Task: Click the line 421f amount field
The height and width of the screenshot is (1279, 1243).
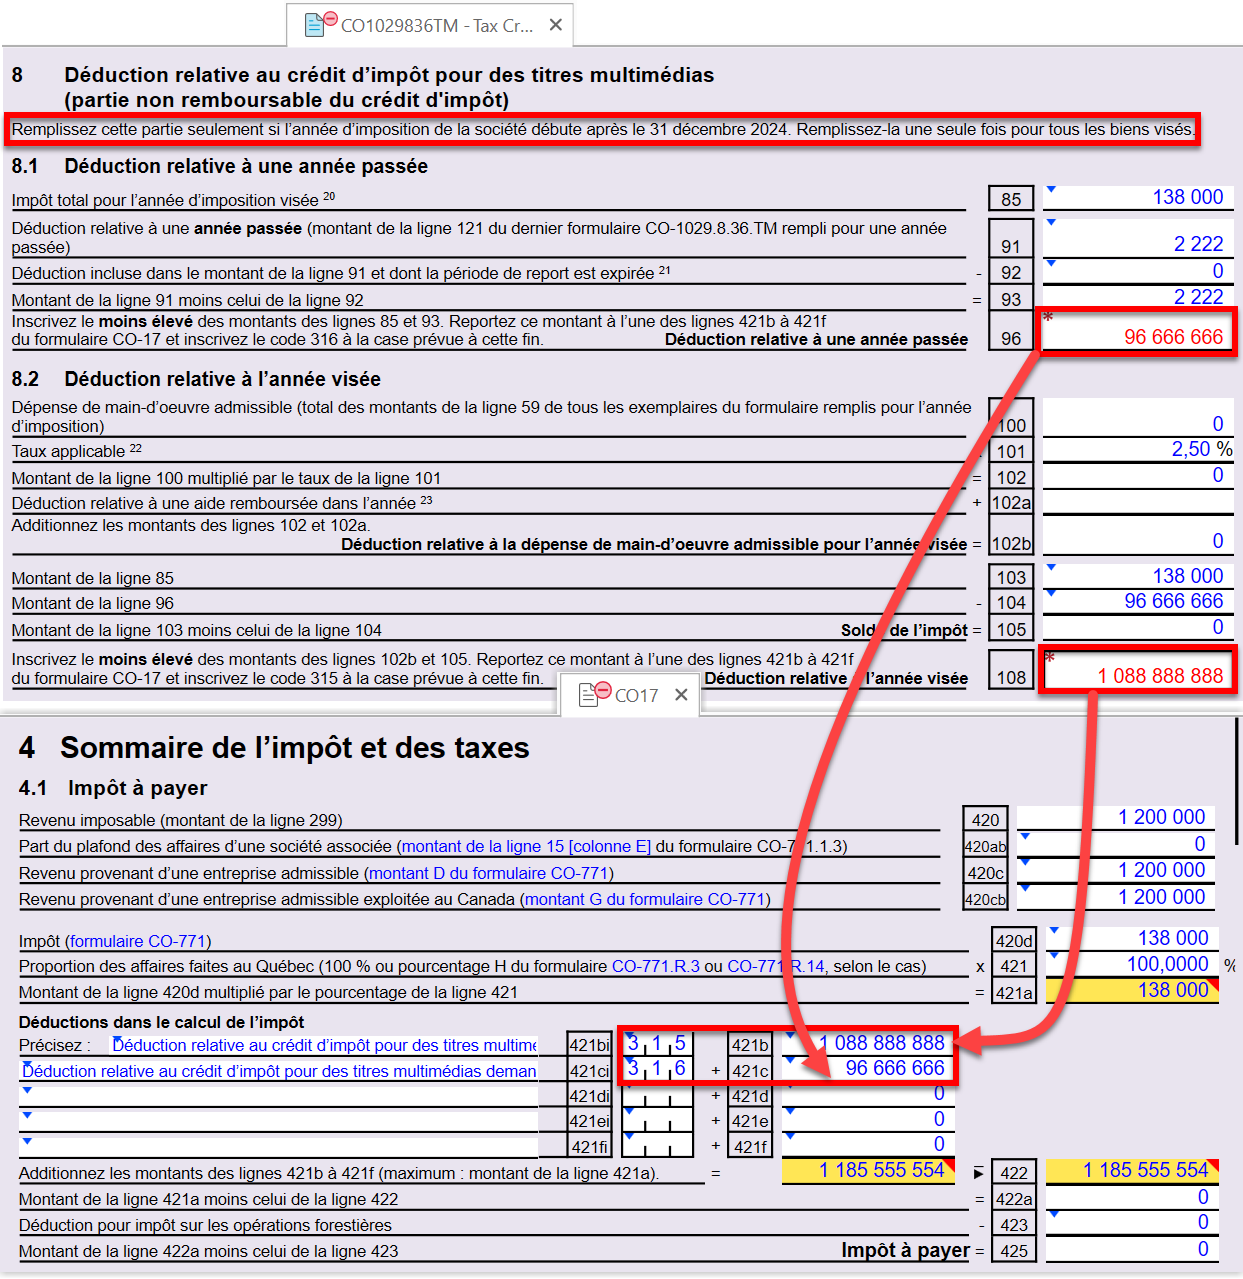Action: coord(866,1145)
